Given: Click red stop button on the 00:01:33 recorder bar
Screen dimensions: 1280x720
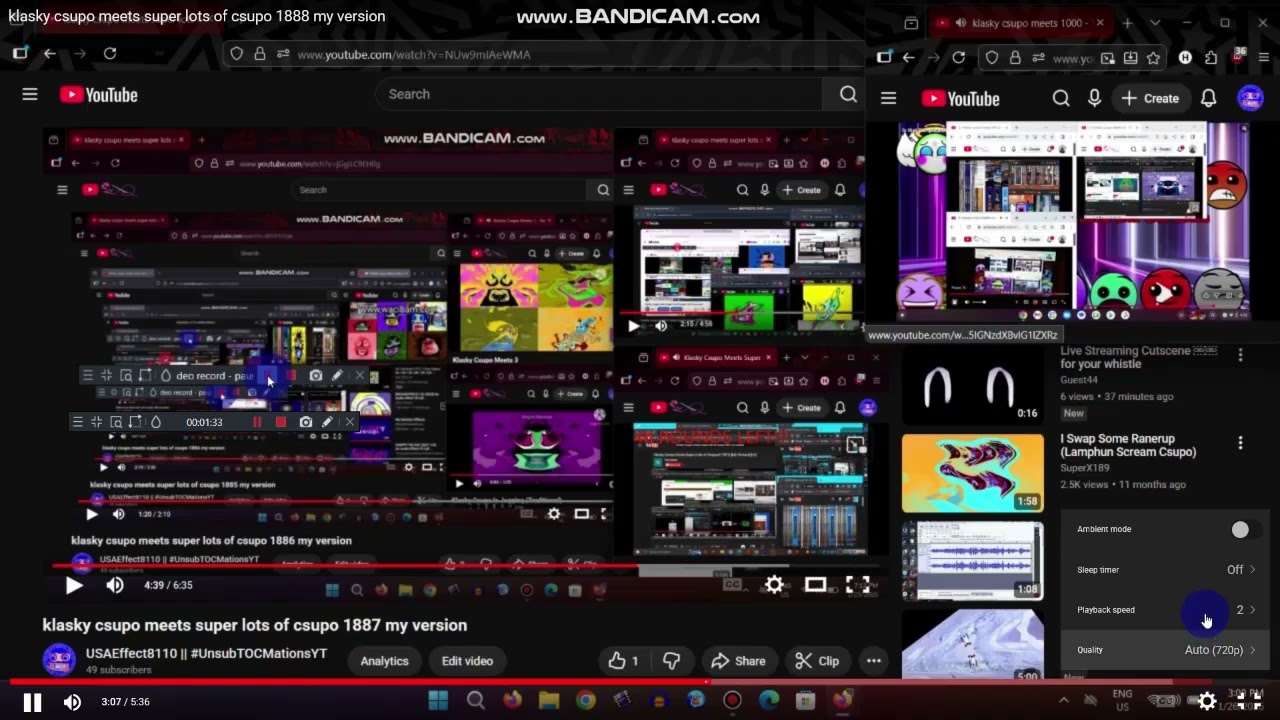Looking at the screenshot, I should click(x=281, y=422).
